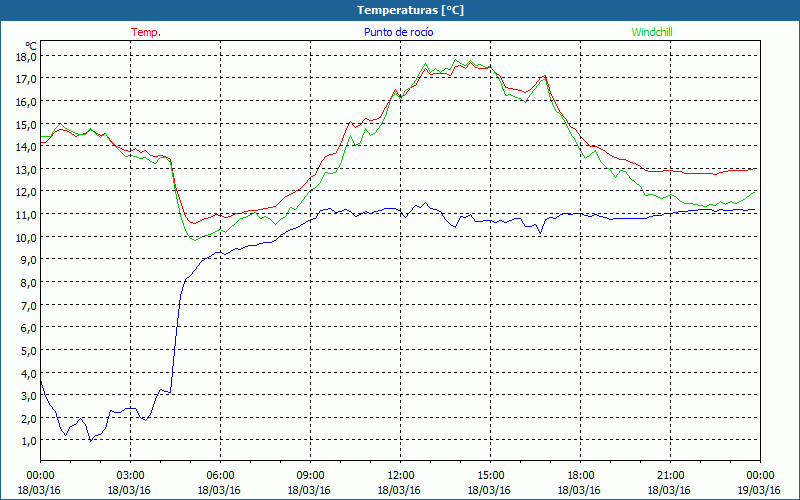Image resolution: width=800 pixels, height=500 pixels.
Task: Click the 10,0 y-axis label
Action: pos(26,237)
